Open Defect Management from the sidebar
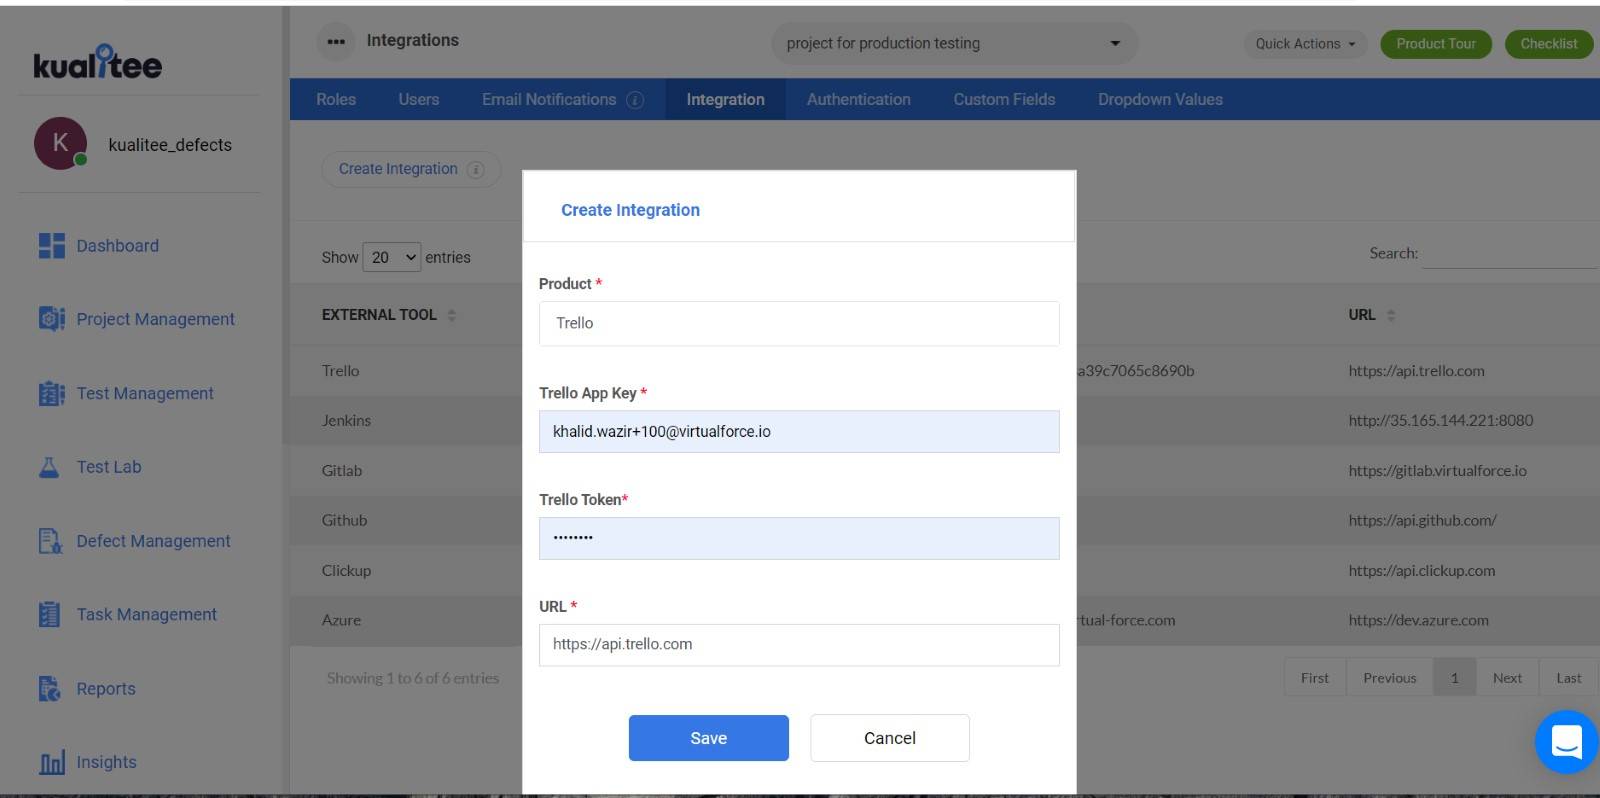 click(153, 540)
